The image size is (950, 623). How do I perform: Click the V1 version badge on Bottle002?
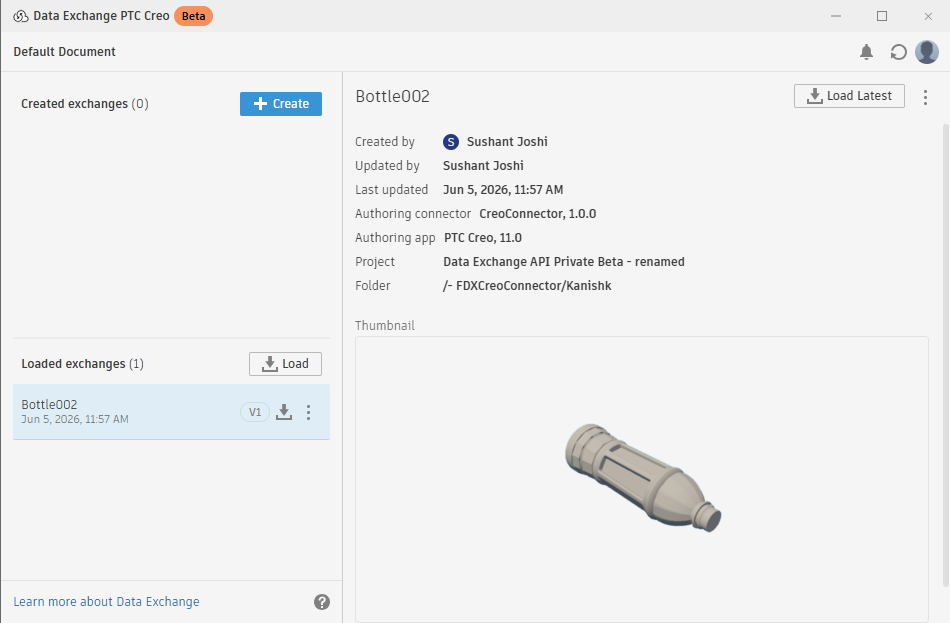pos(255,412)
